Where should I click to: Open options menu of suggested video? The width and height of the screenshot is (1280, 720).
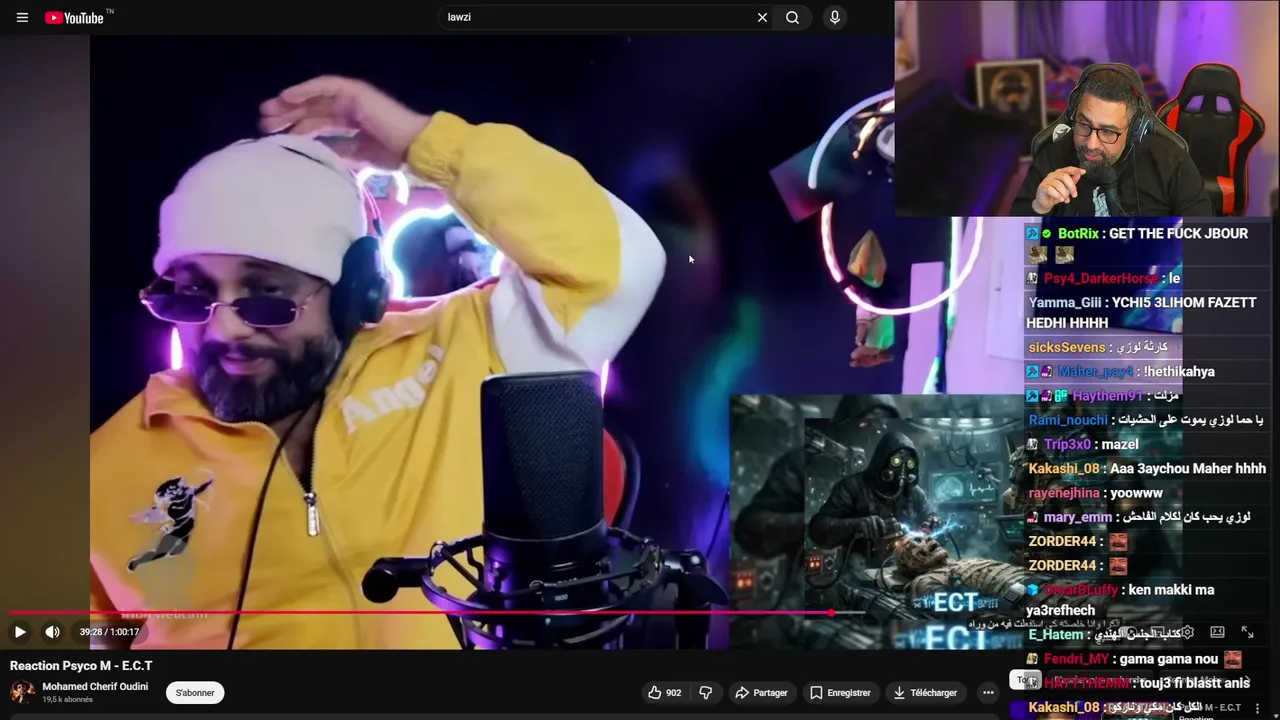coord(1258,708)
